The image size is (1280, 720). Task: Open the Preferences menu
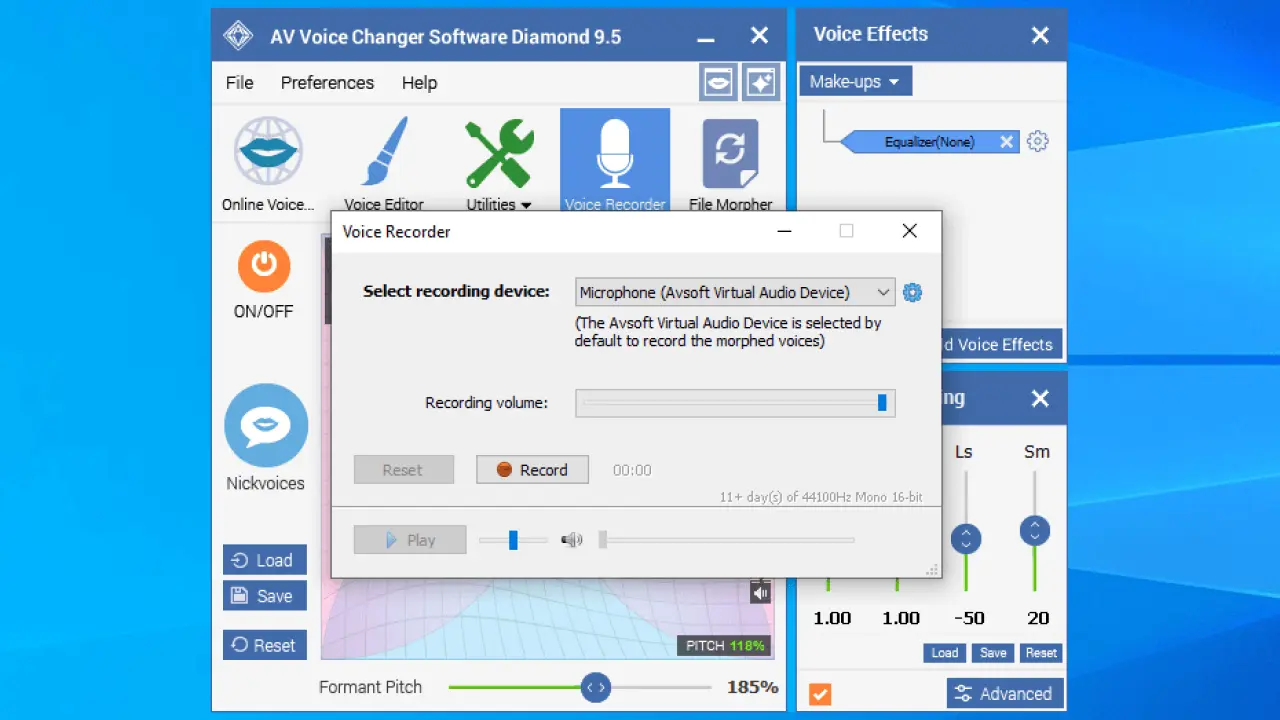pyautogui.click(x=327, y=83)
